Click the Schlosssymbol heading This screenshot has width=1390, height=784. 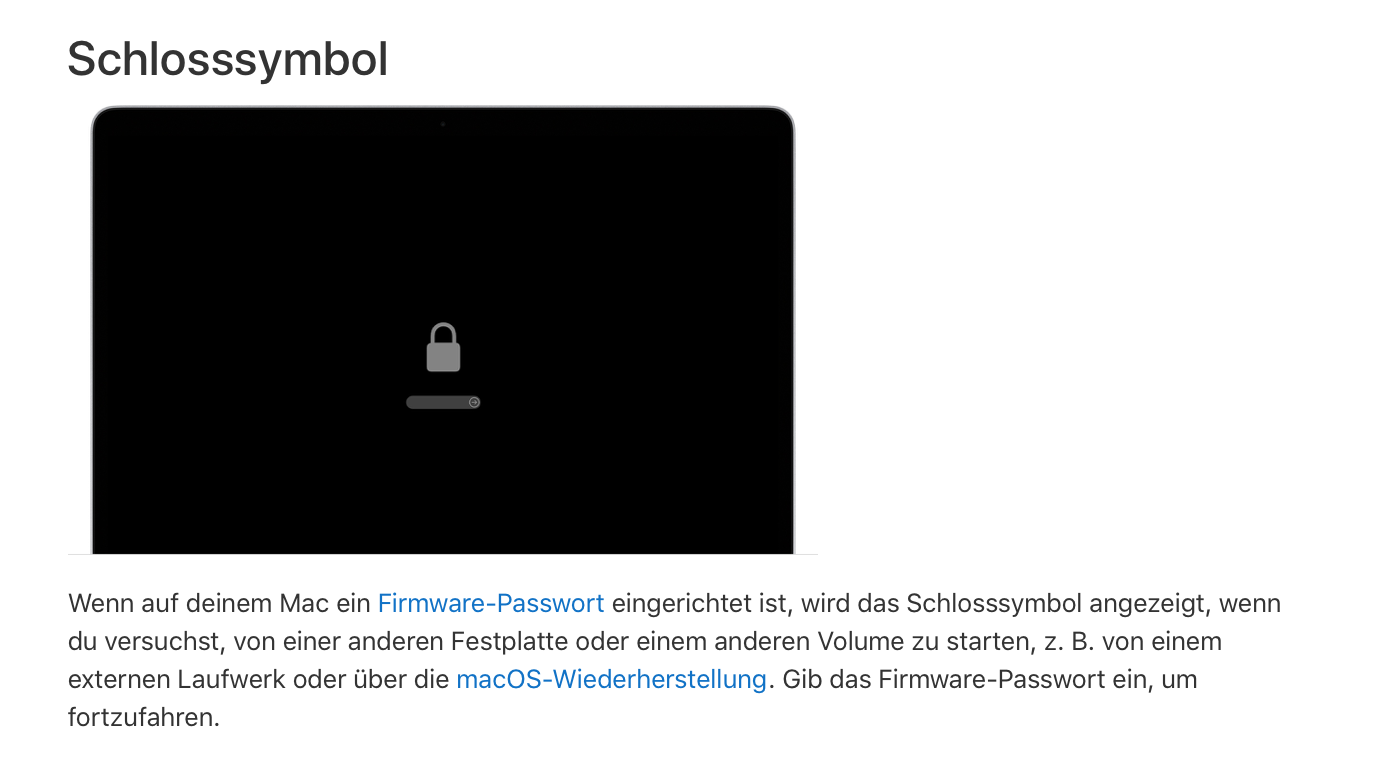(228, 58)
